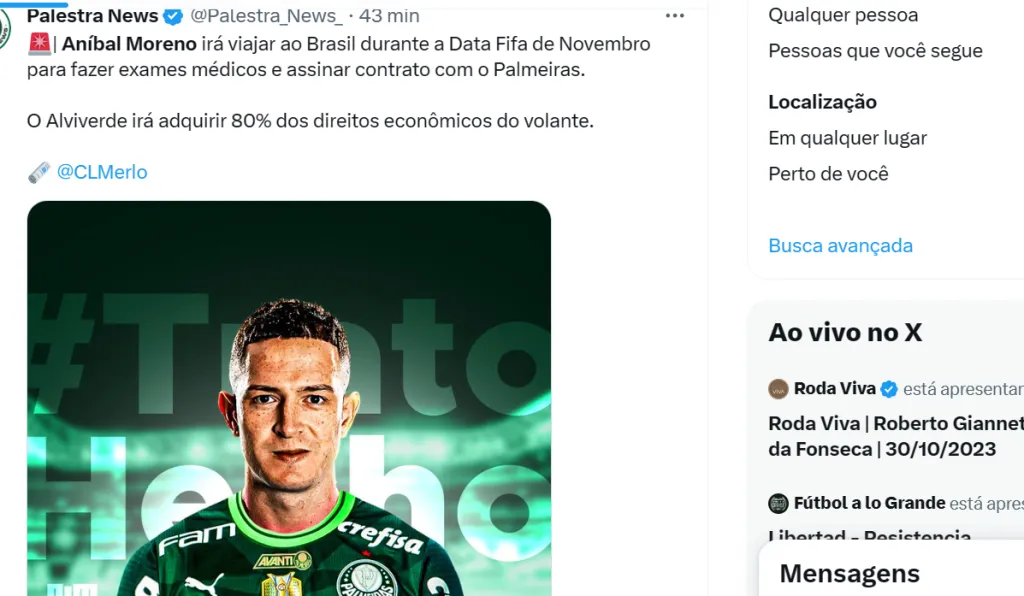The height and width of the screenshot is (596, 1024).
Task: Open the "Busca avançada" link
Action: point(840,245)
